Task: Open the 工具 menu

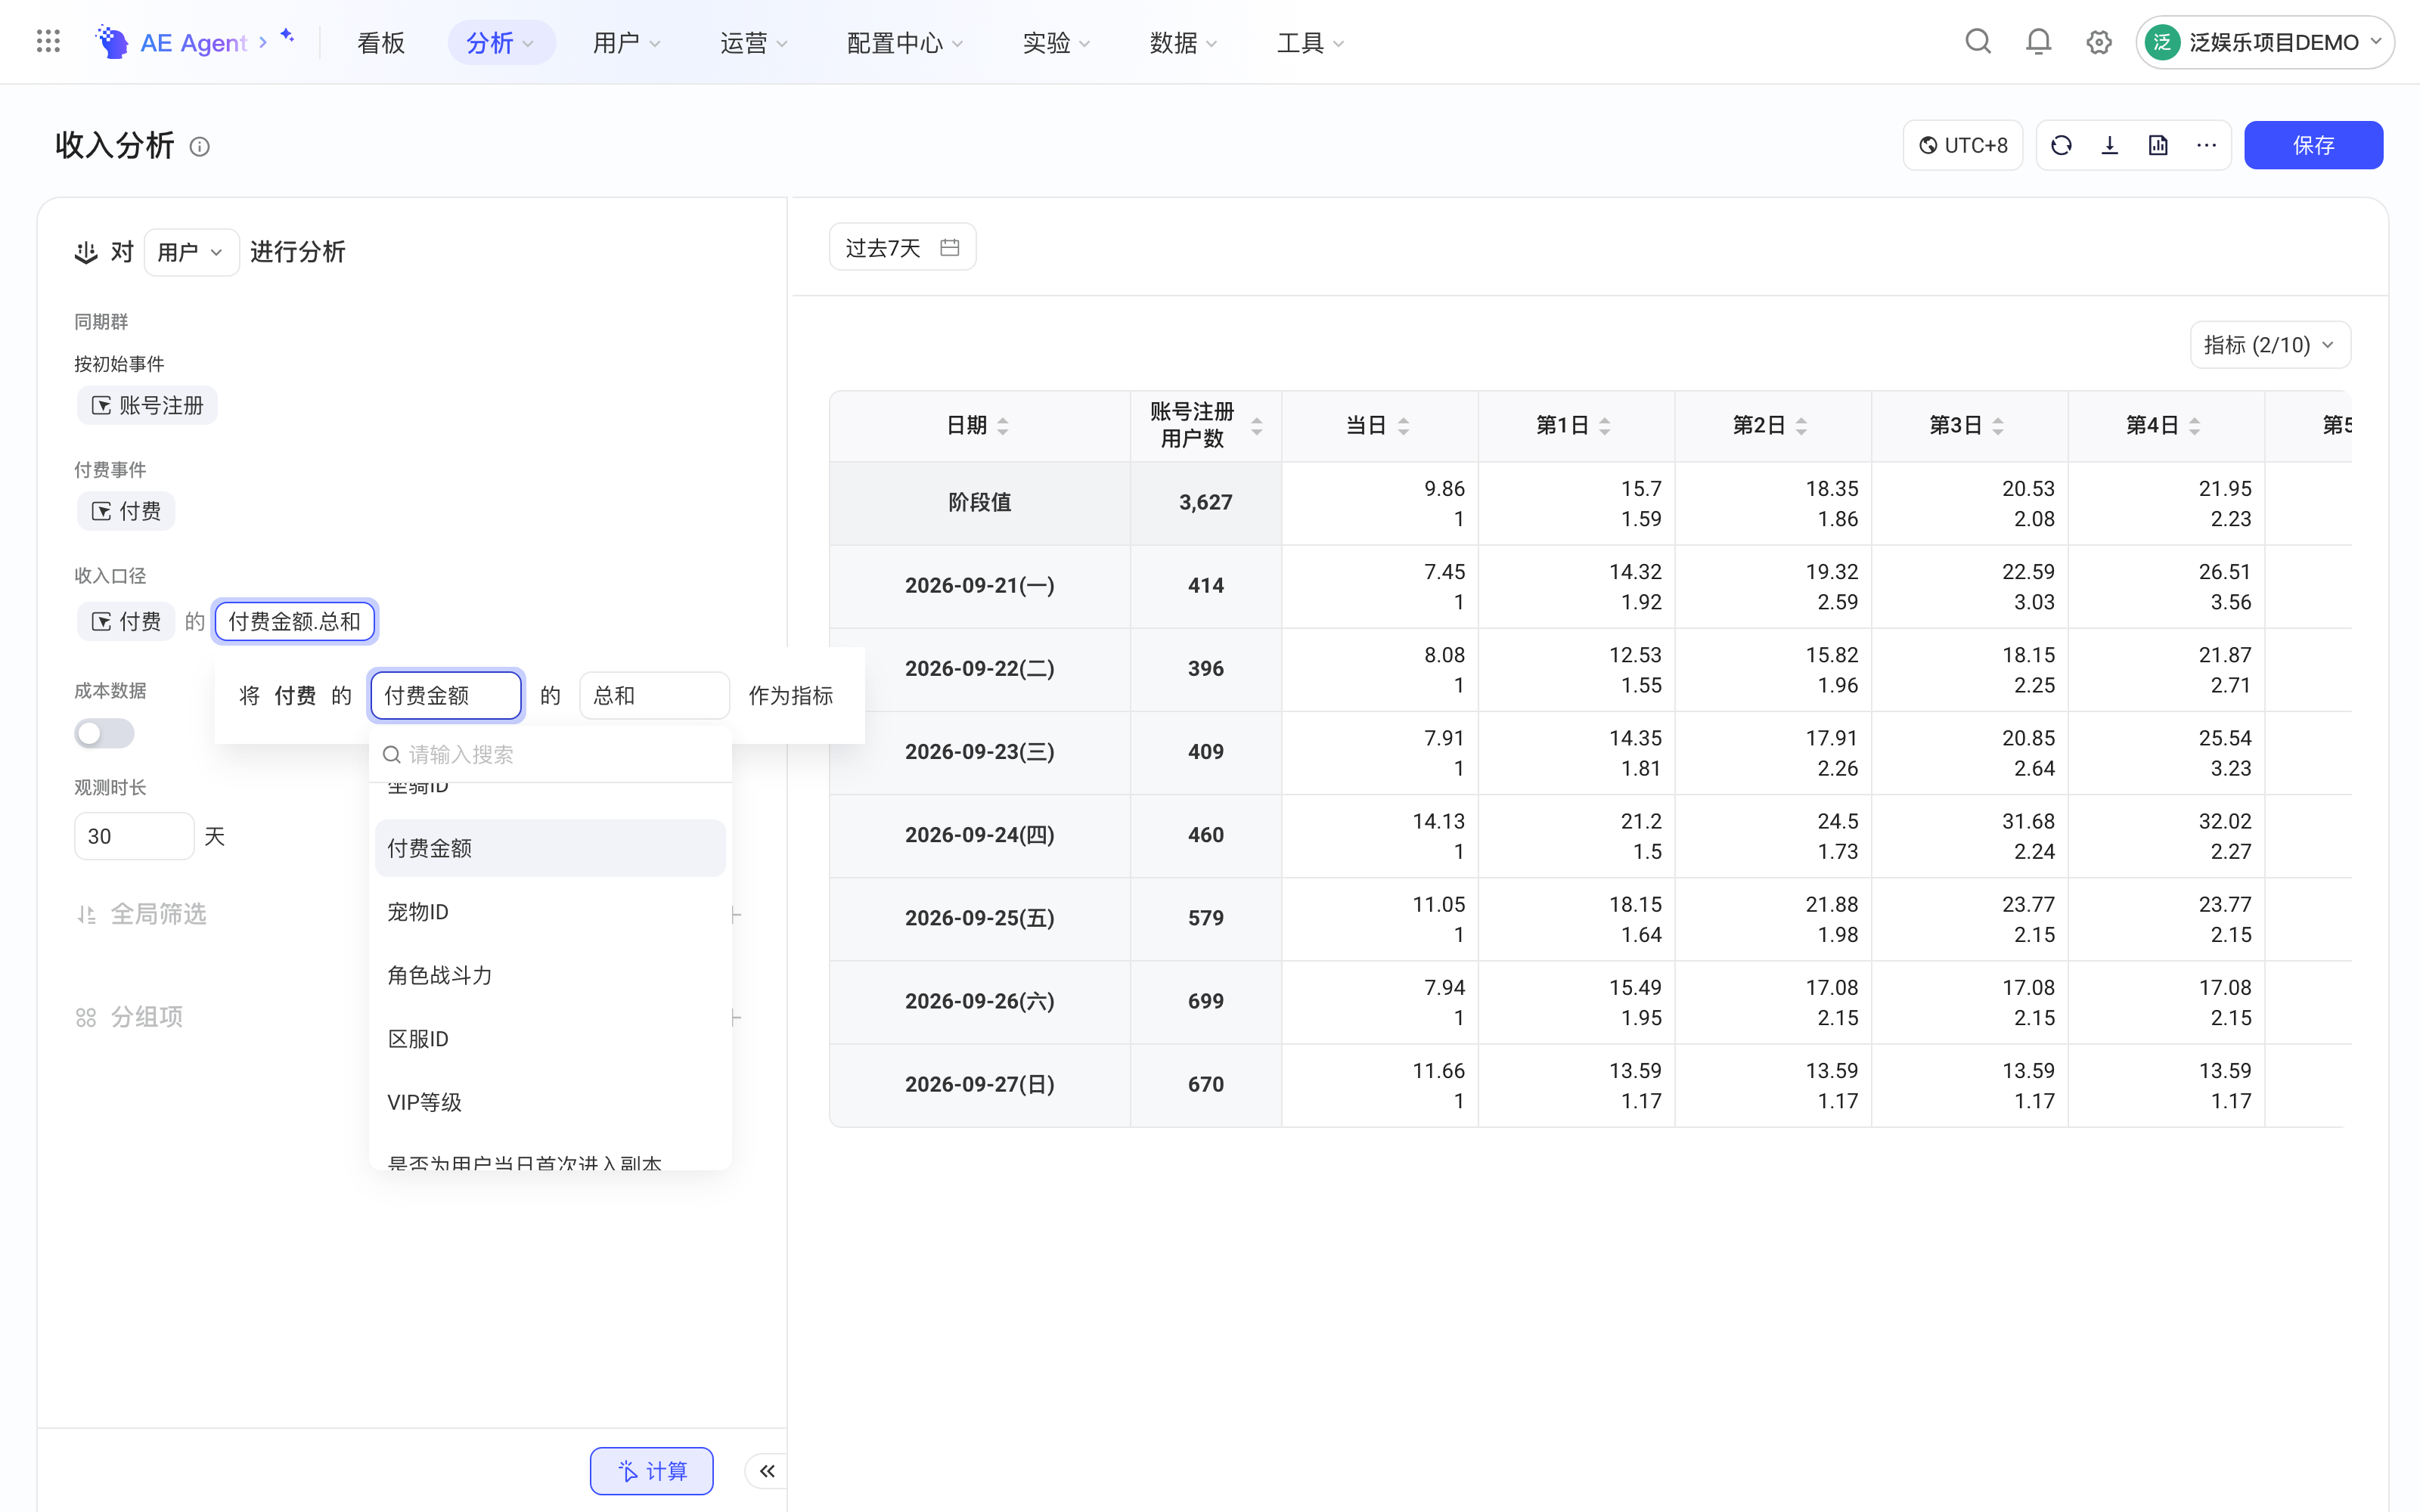Action: (x=1310, y=42)
